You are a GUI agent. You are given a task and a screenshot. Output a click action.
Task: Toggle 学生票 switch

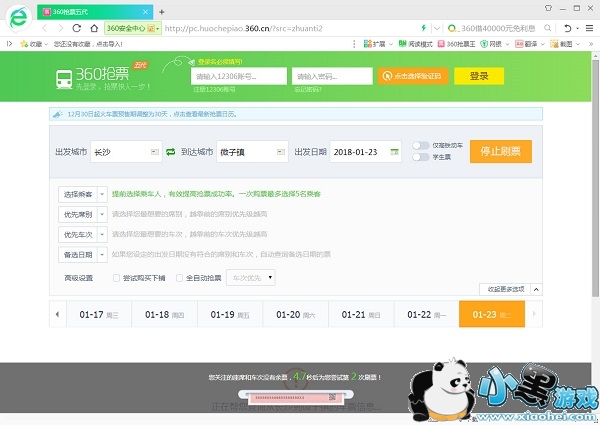421,157
